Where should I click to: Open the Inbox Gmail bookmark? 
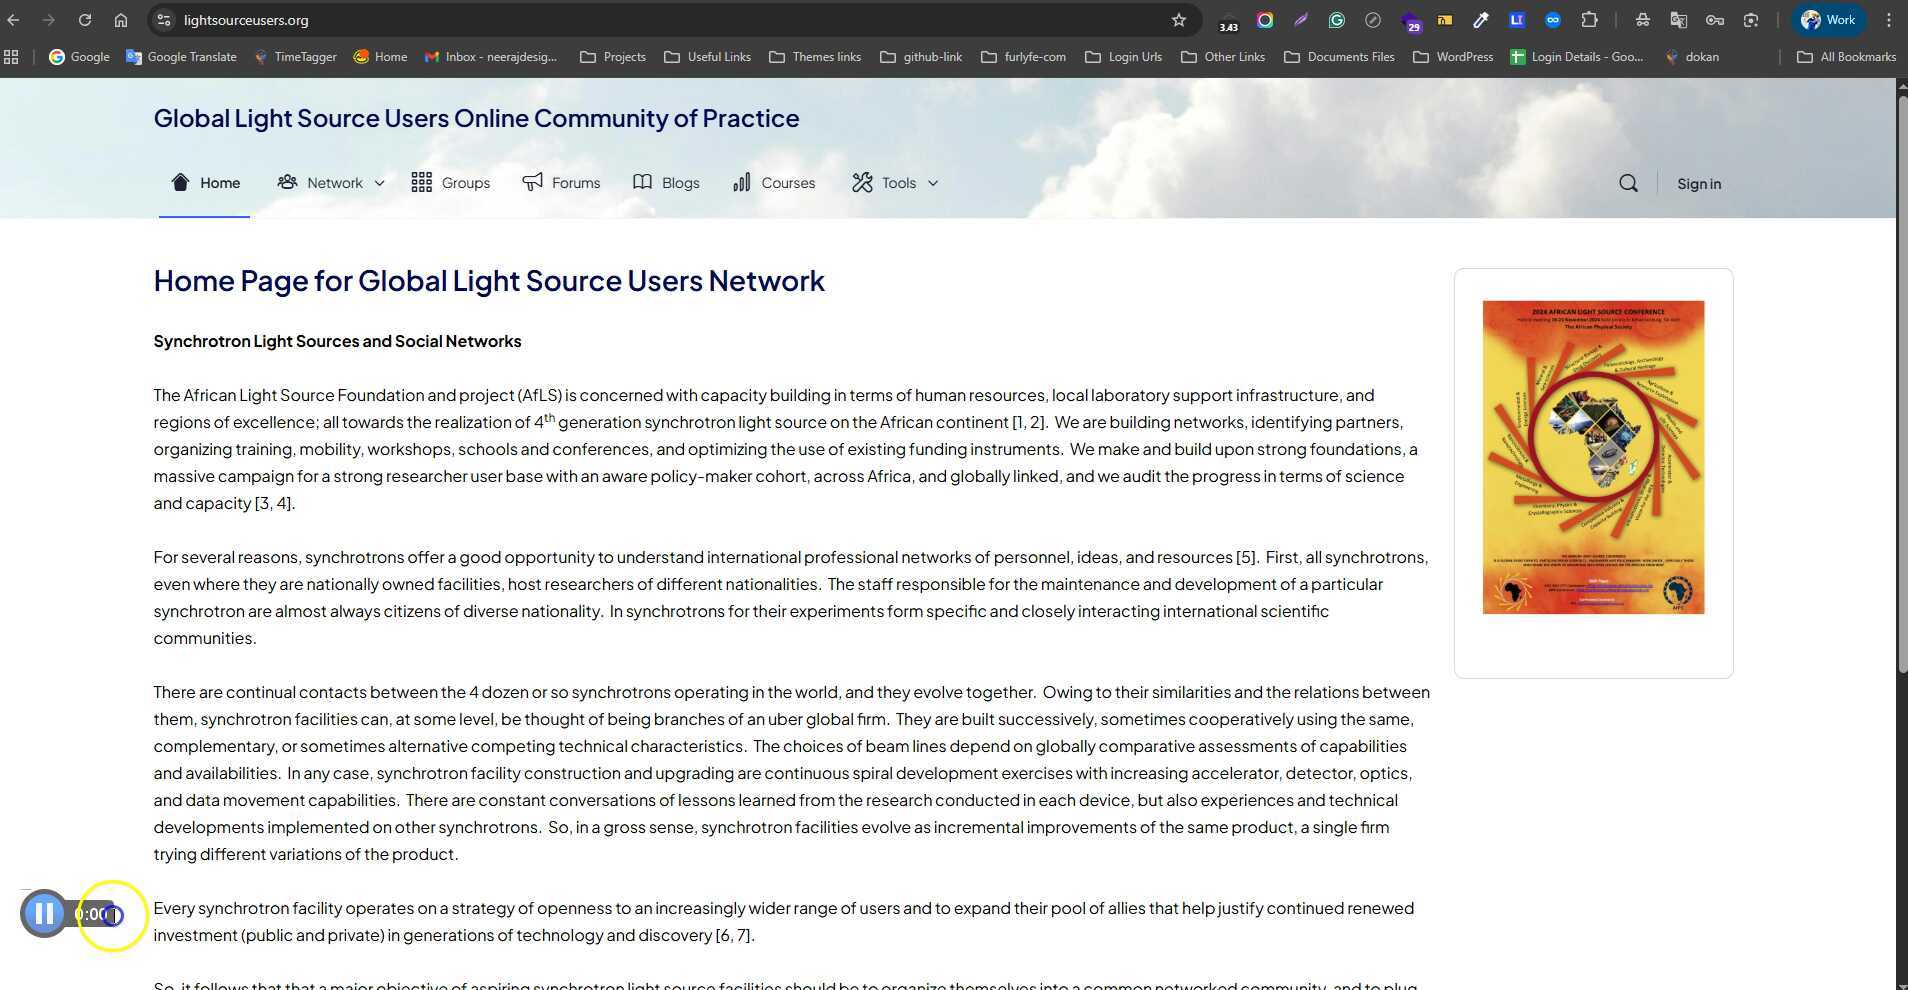click(490, 57)
